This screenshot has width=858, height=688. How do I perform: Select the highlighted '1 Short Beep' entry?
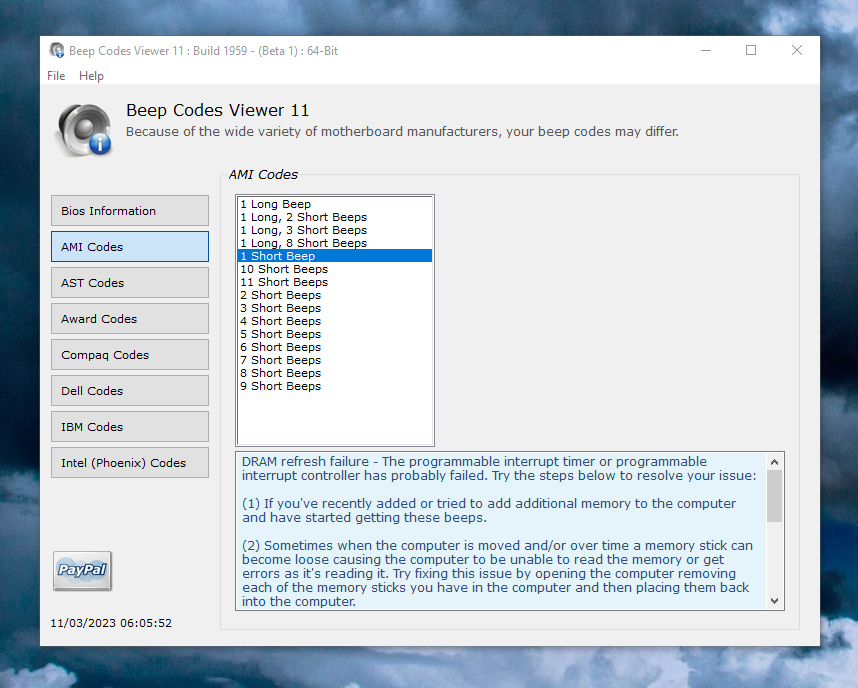[335, 256]
